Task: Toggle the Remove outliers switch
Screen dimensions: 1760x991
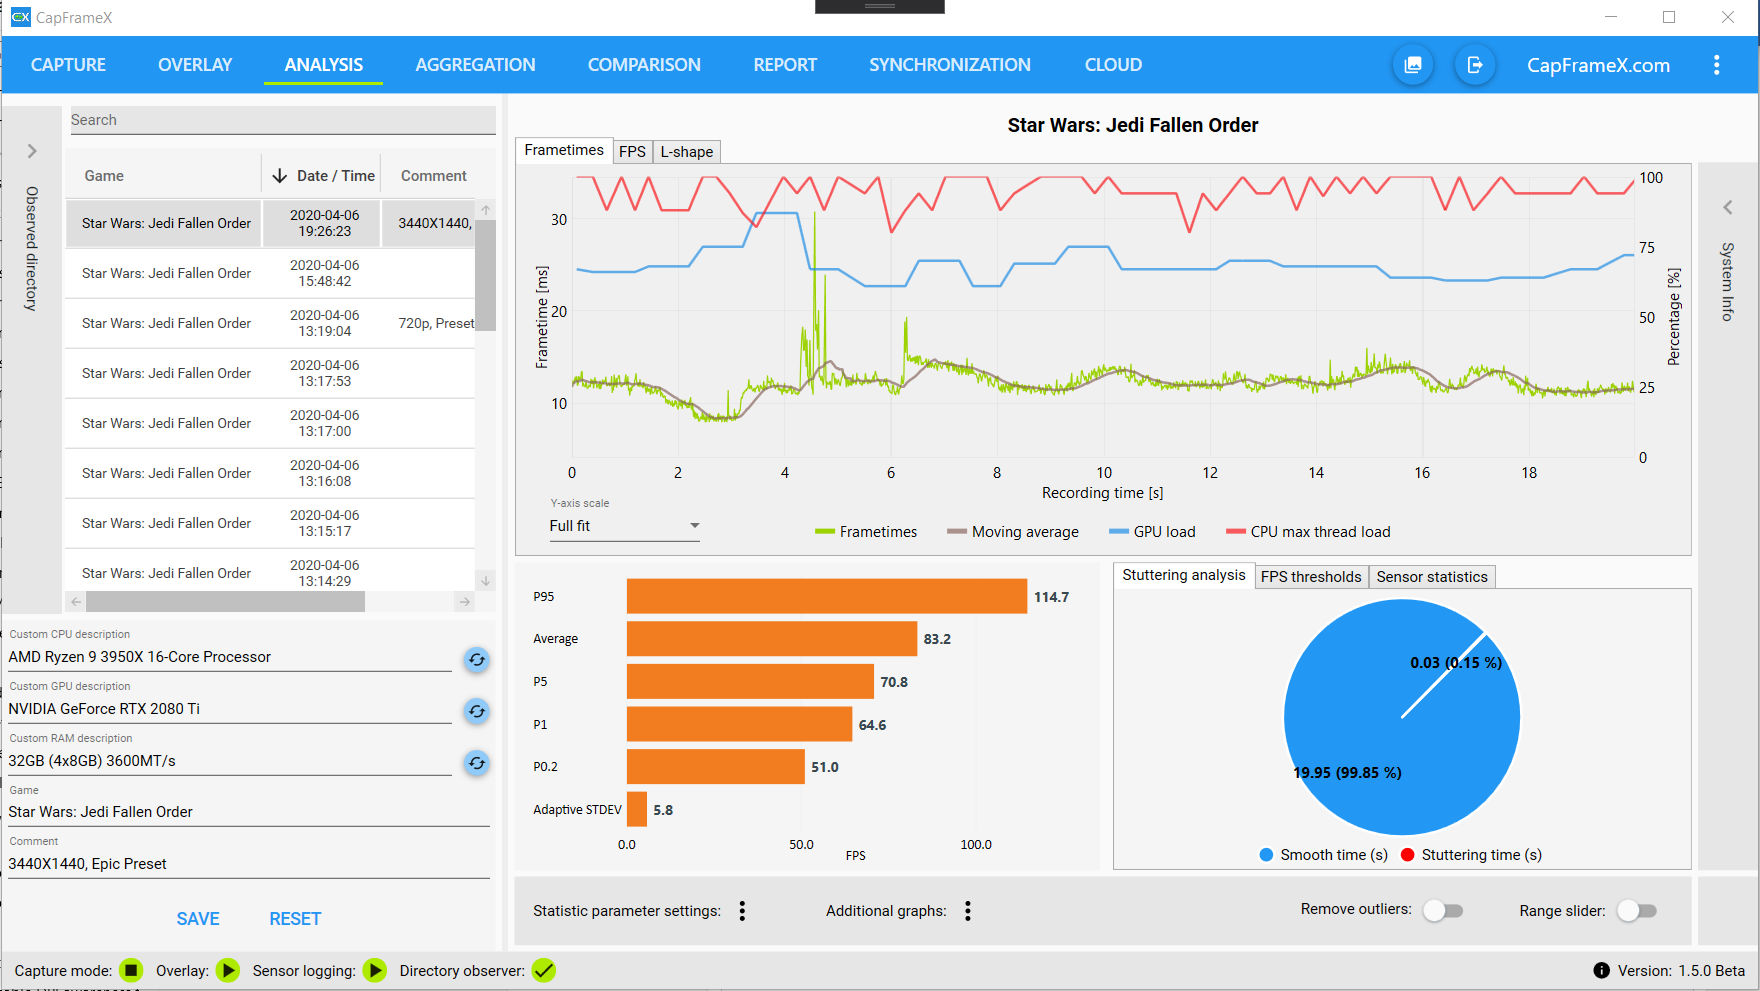Action: (1443, 910)
